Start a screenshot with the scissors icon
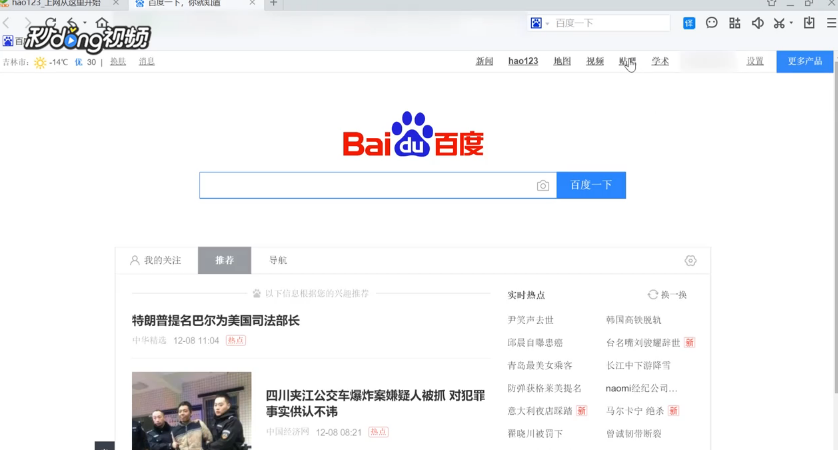The height and width of the screenshot is (450, 838). (x=779, y=23)
